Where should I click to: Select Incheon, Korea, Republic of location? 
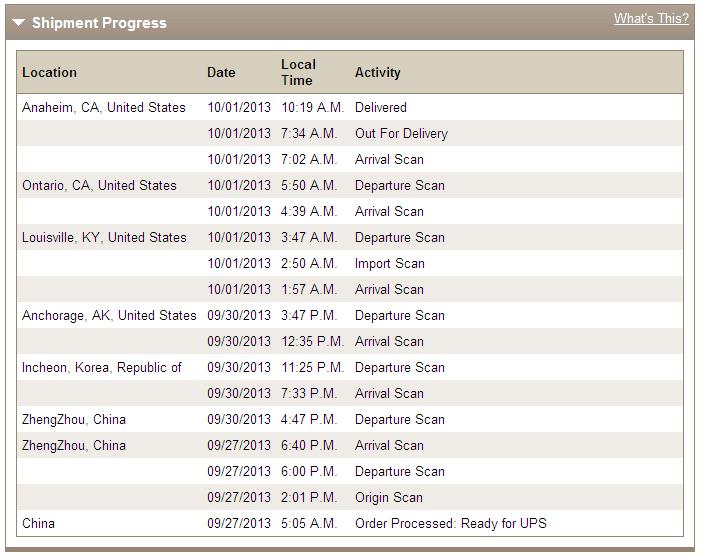pos(102,368)
